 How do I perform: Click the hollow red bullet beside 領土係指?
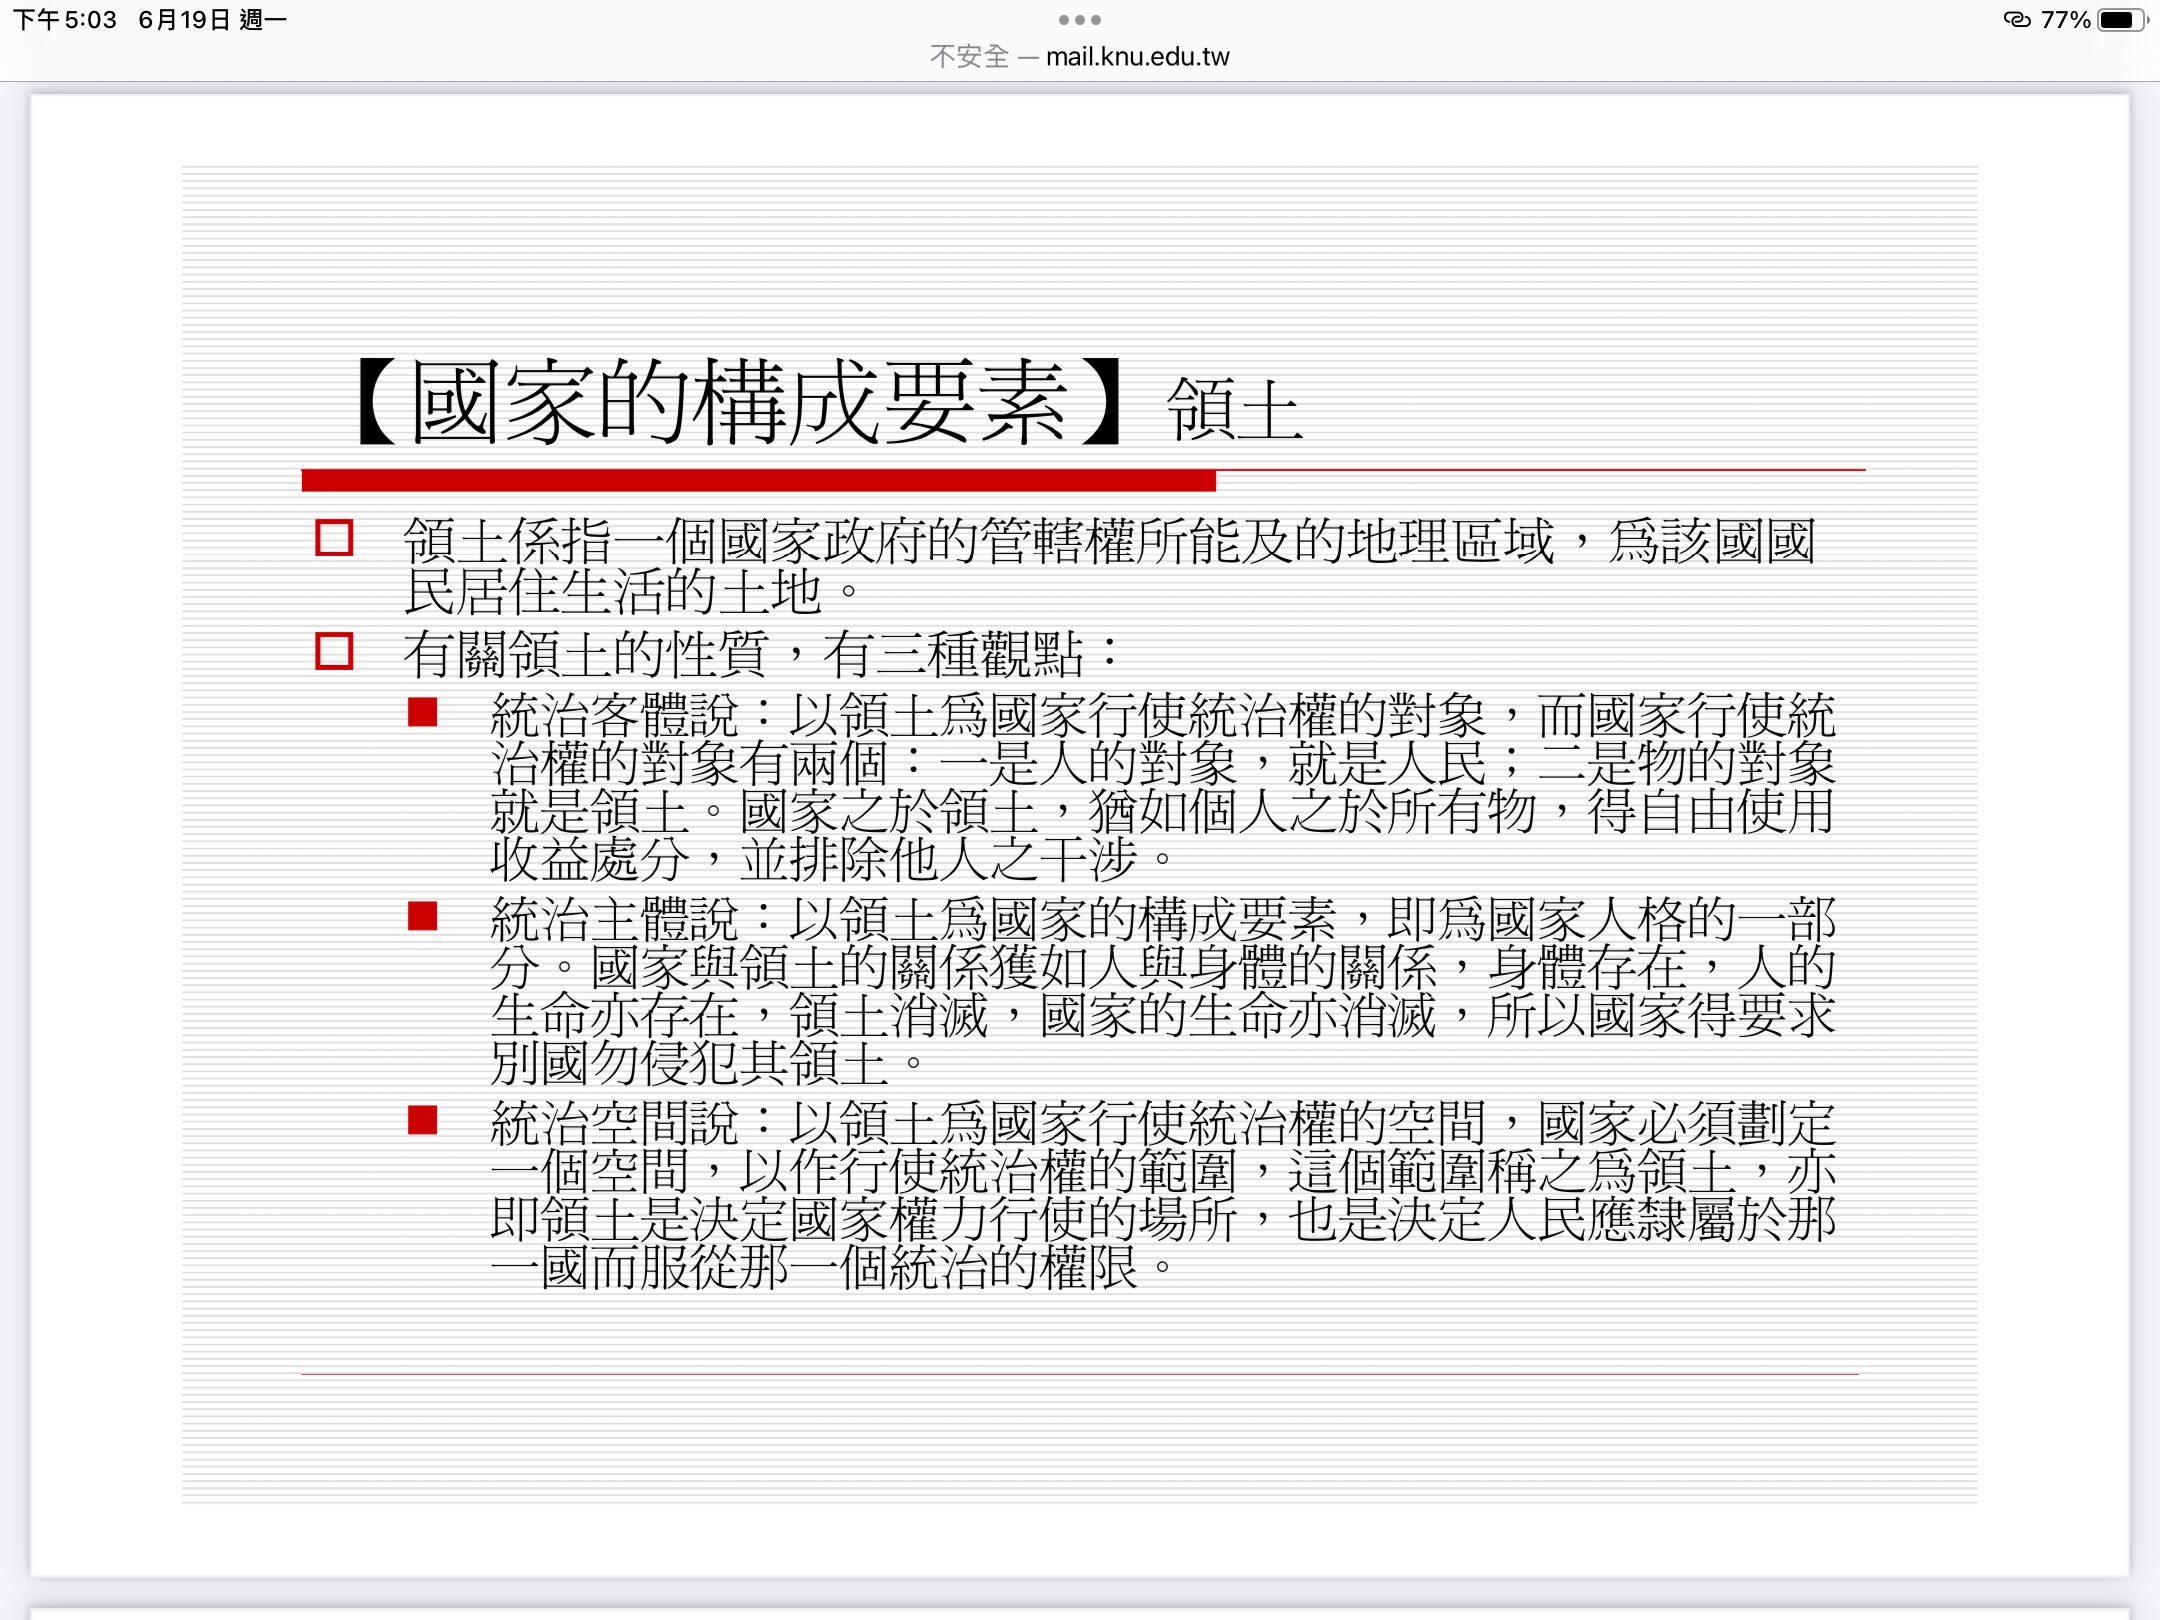334,538
